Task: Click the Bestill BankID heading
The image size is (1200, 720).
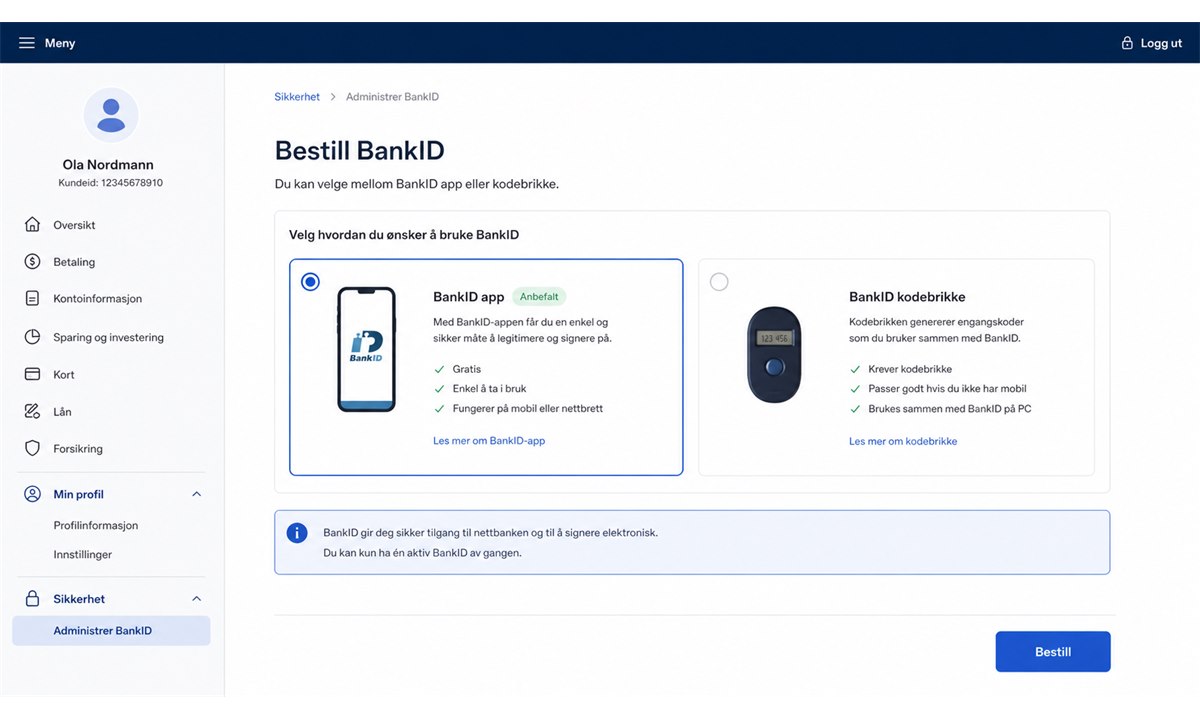Action: pos(360,151)
